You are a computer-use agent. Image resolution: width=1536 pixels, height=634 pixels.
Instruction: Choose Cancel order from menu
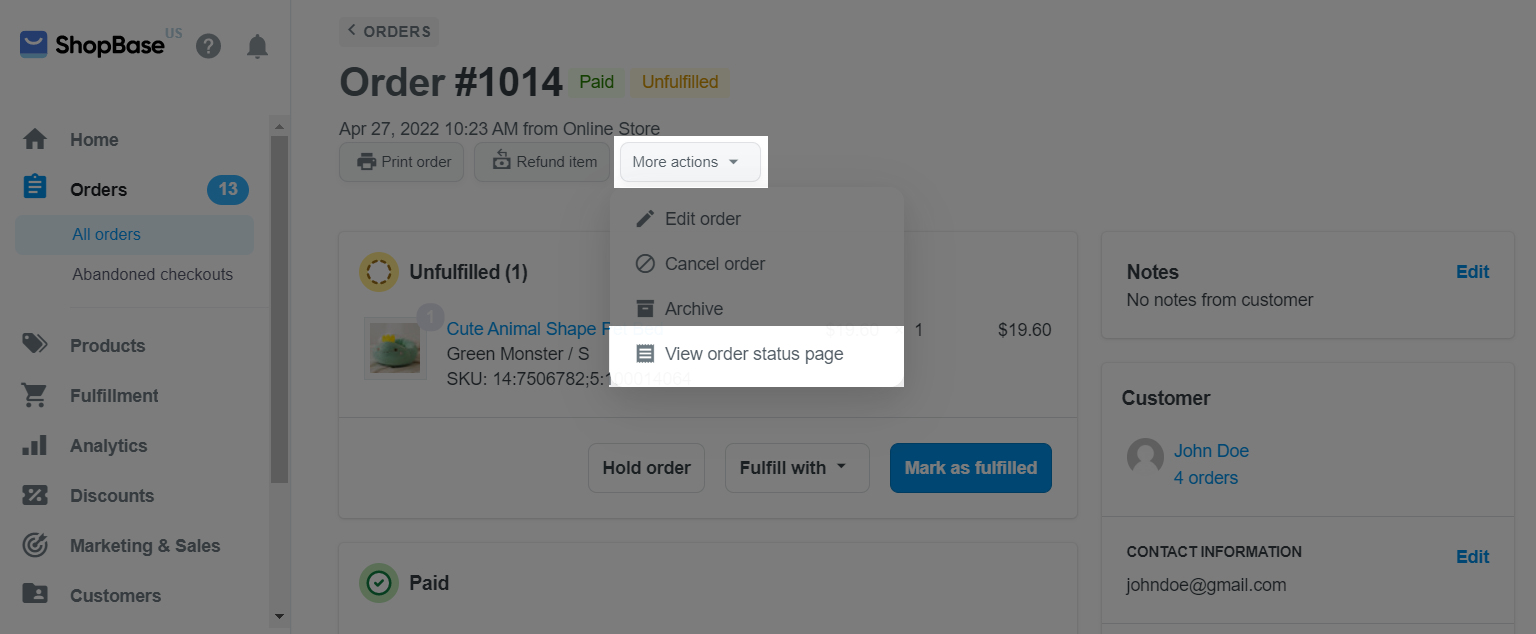point(714,264)
